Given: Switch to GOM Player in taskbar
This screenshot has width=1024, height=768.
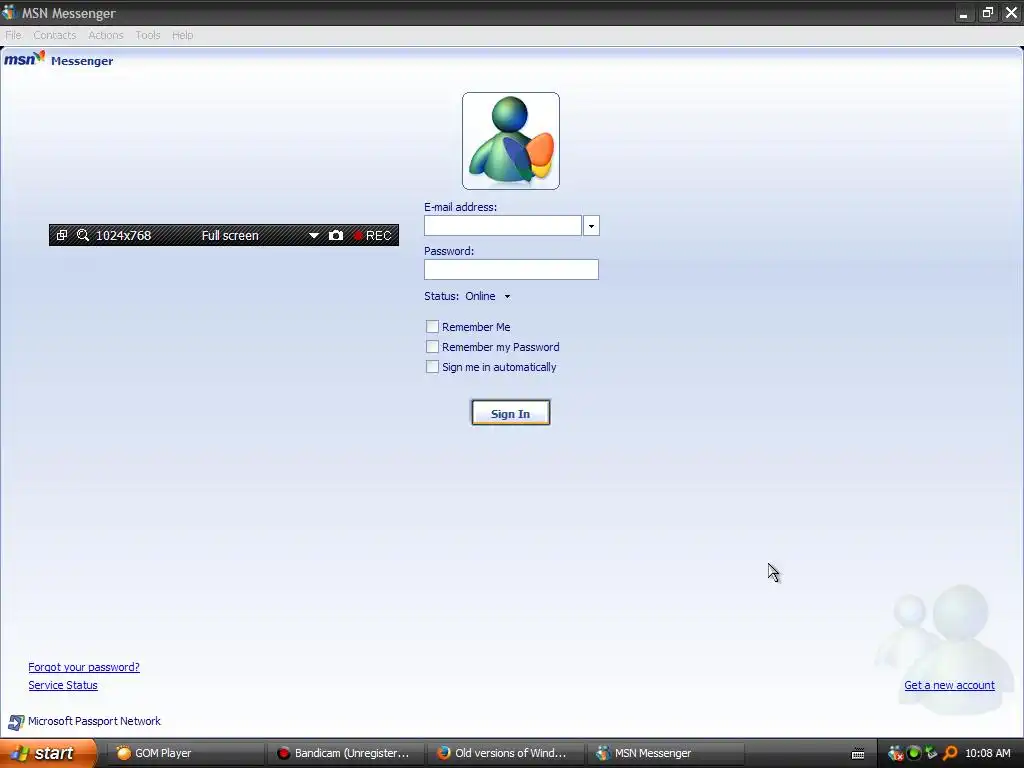Looking at the screenshot, I should click(185, 753).
